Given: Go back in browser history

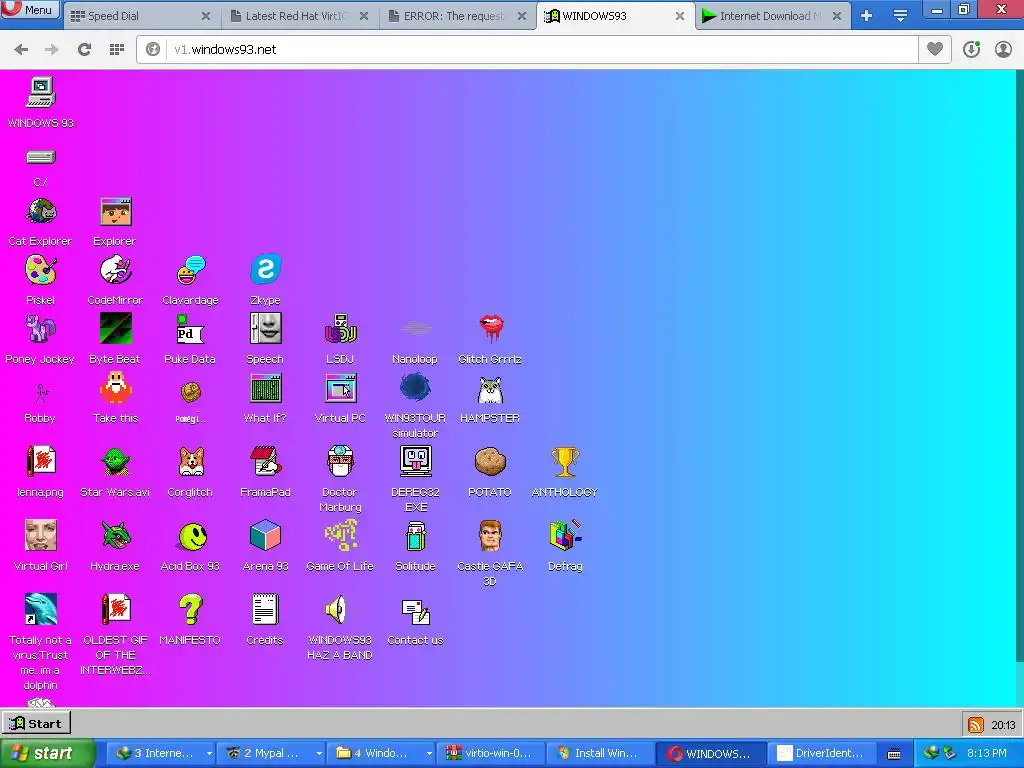Looking at the screenshot, I should click(x=21, y=49).
